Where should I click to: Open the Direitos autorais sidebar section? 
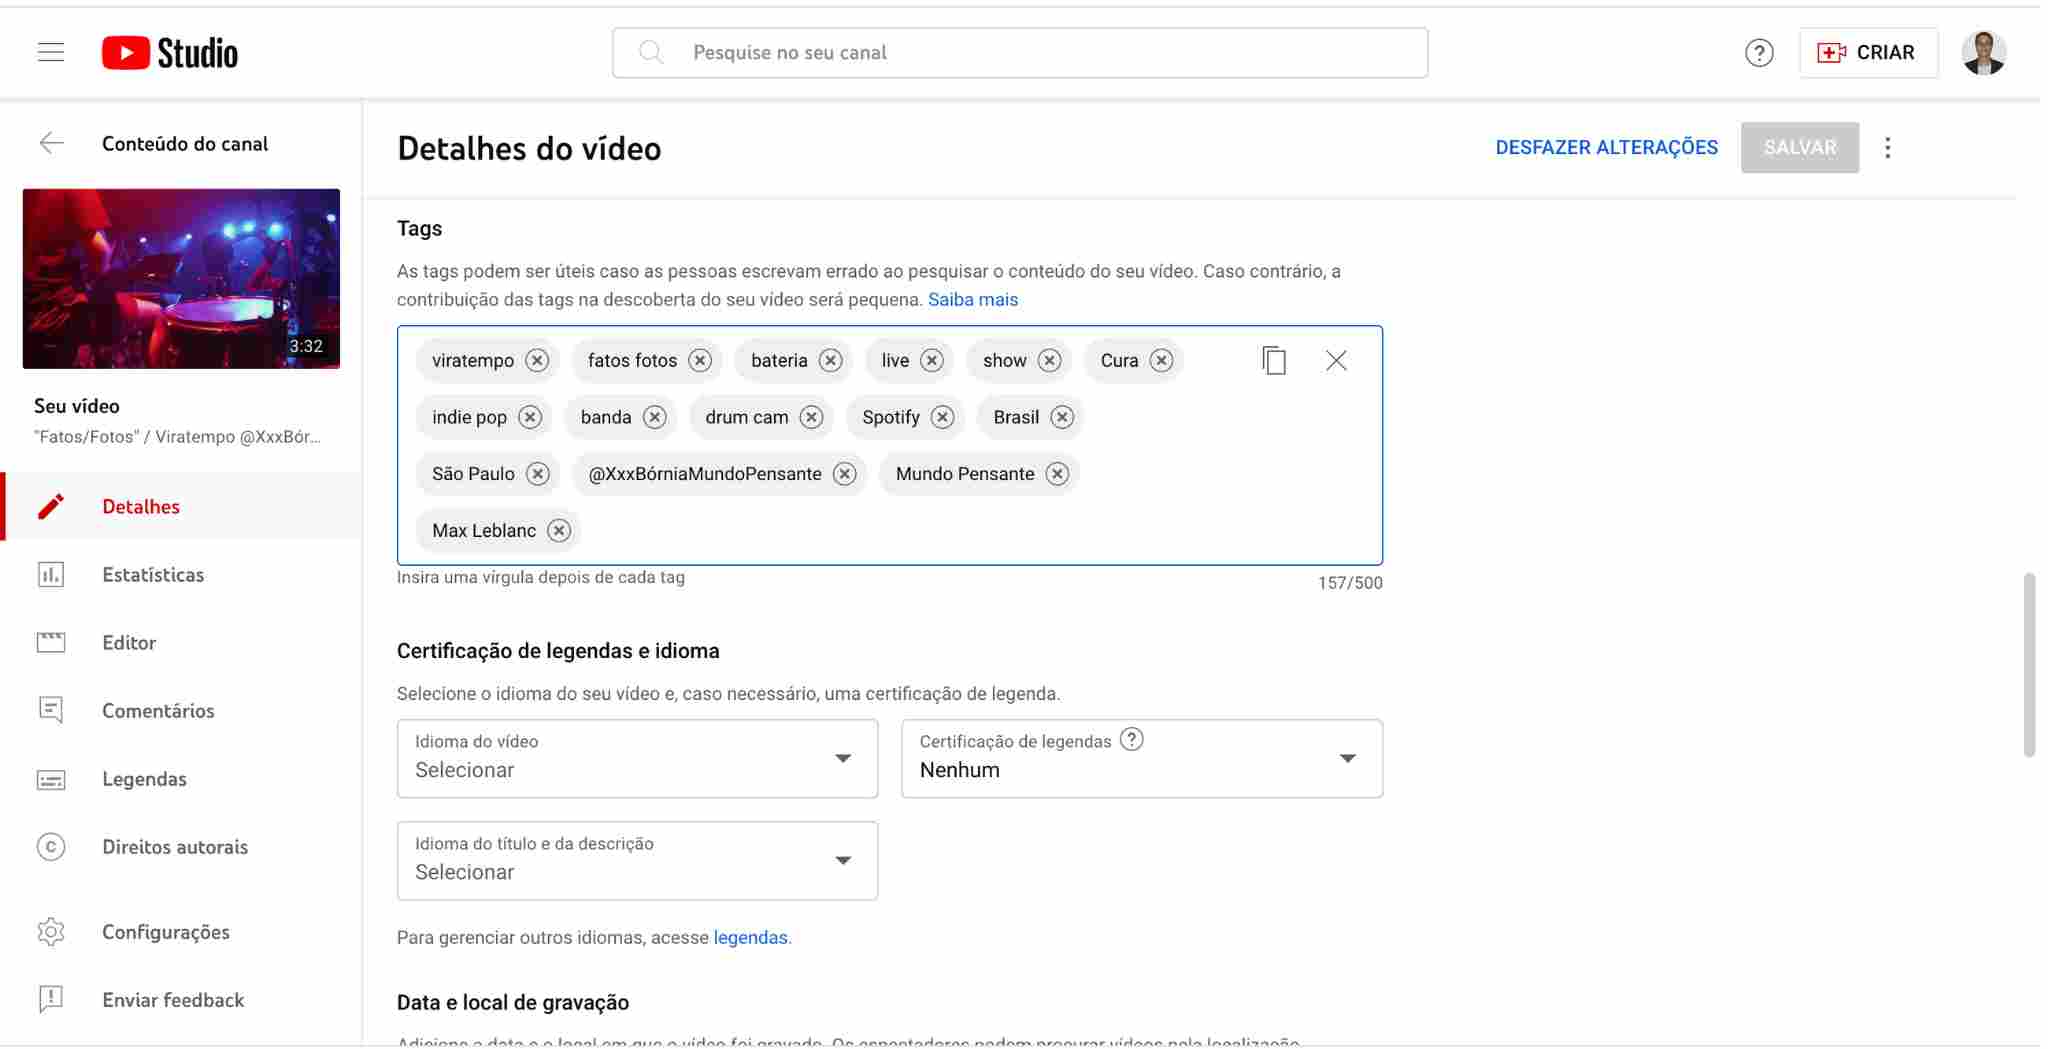point(181,846)
